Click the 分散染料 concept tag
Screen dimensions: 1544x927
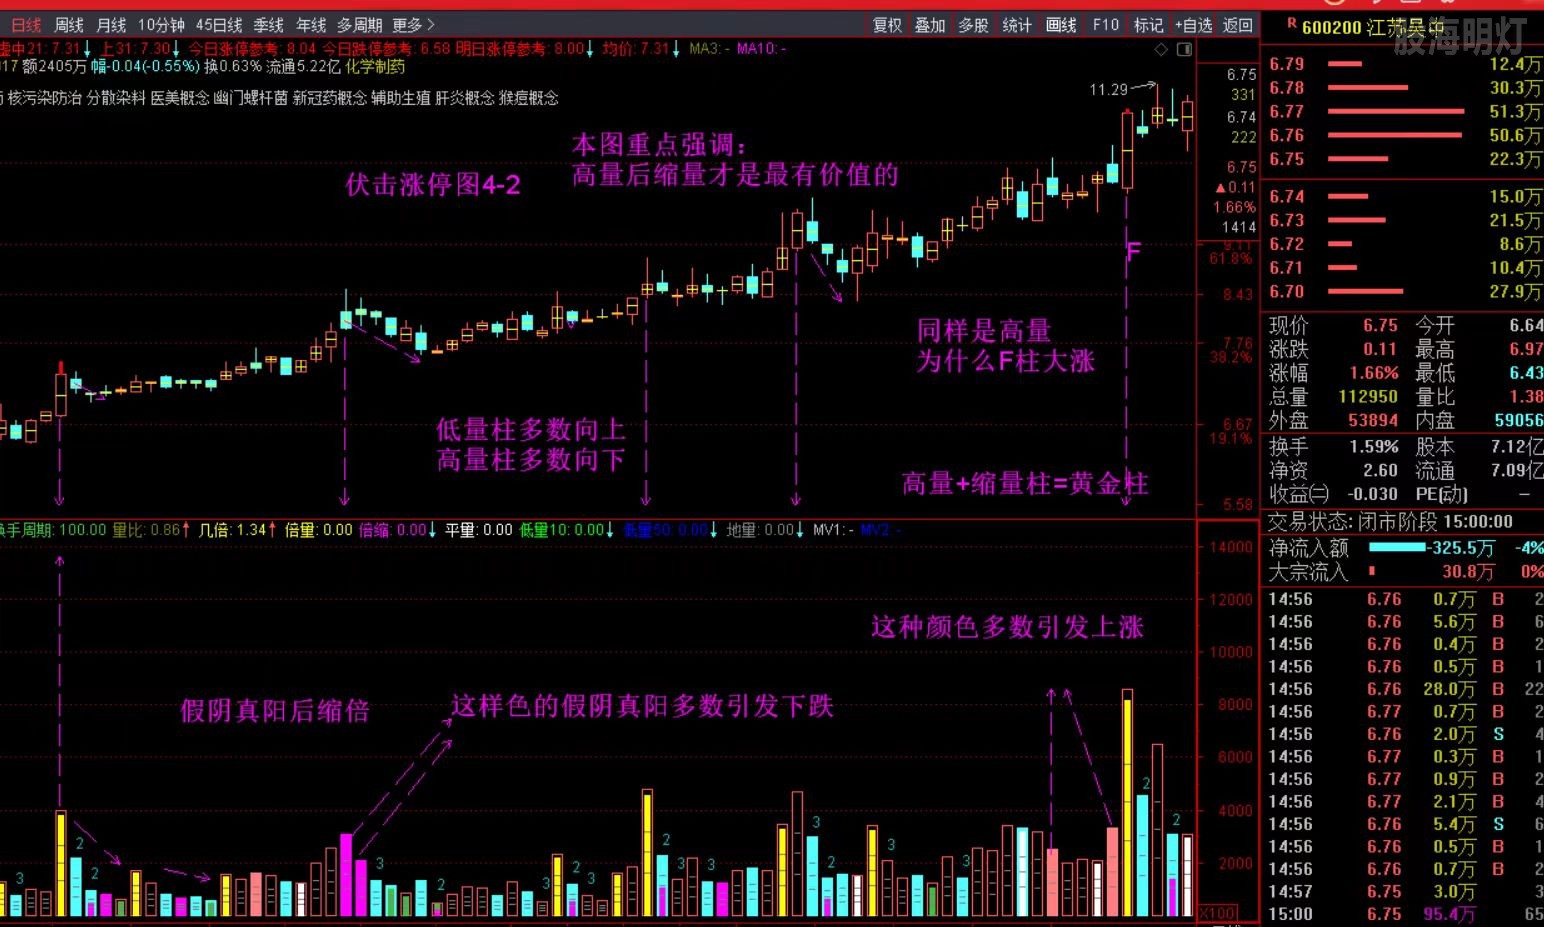[x=116, y=98]
